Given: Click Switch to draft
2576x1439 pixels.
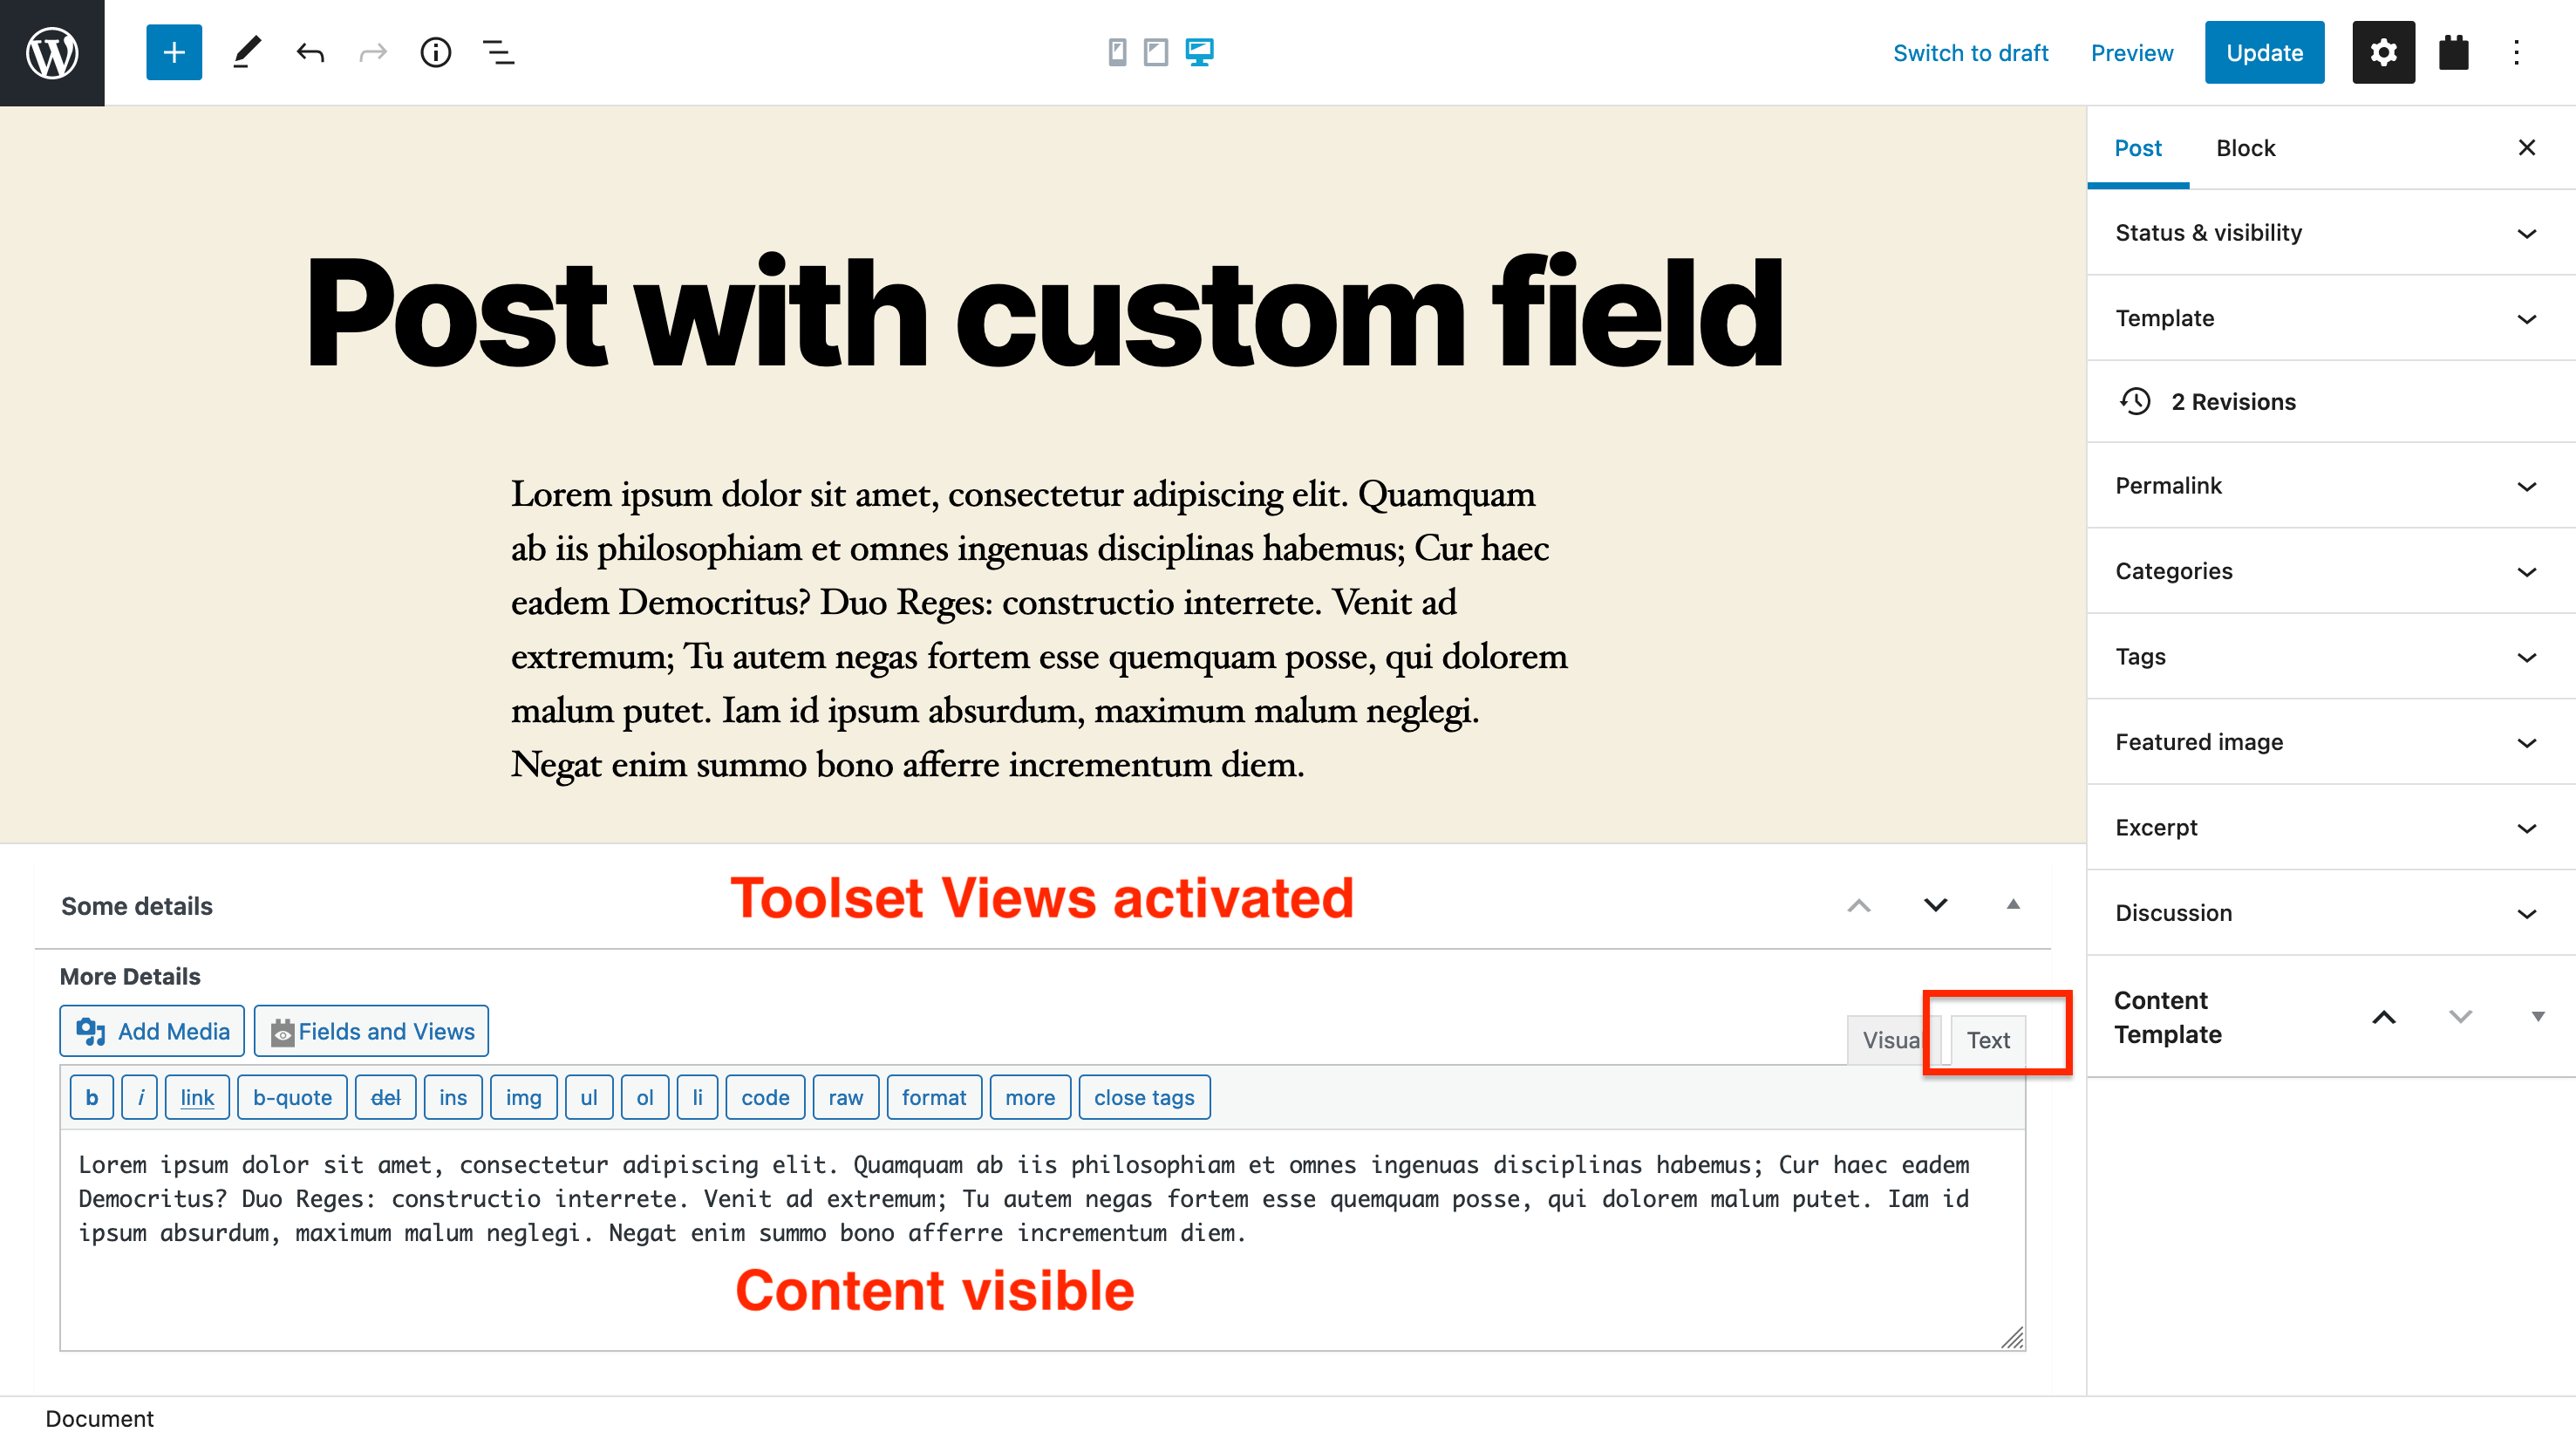Looking at the screenshot, I should point(1970,53).
